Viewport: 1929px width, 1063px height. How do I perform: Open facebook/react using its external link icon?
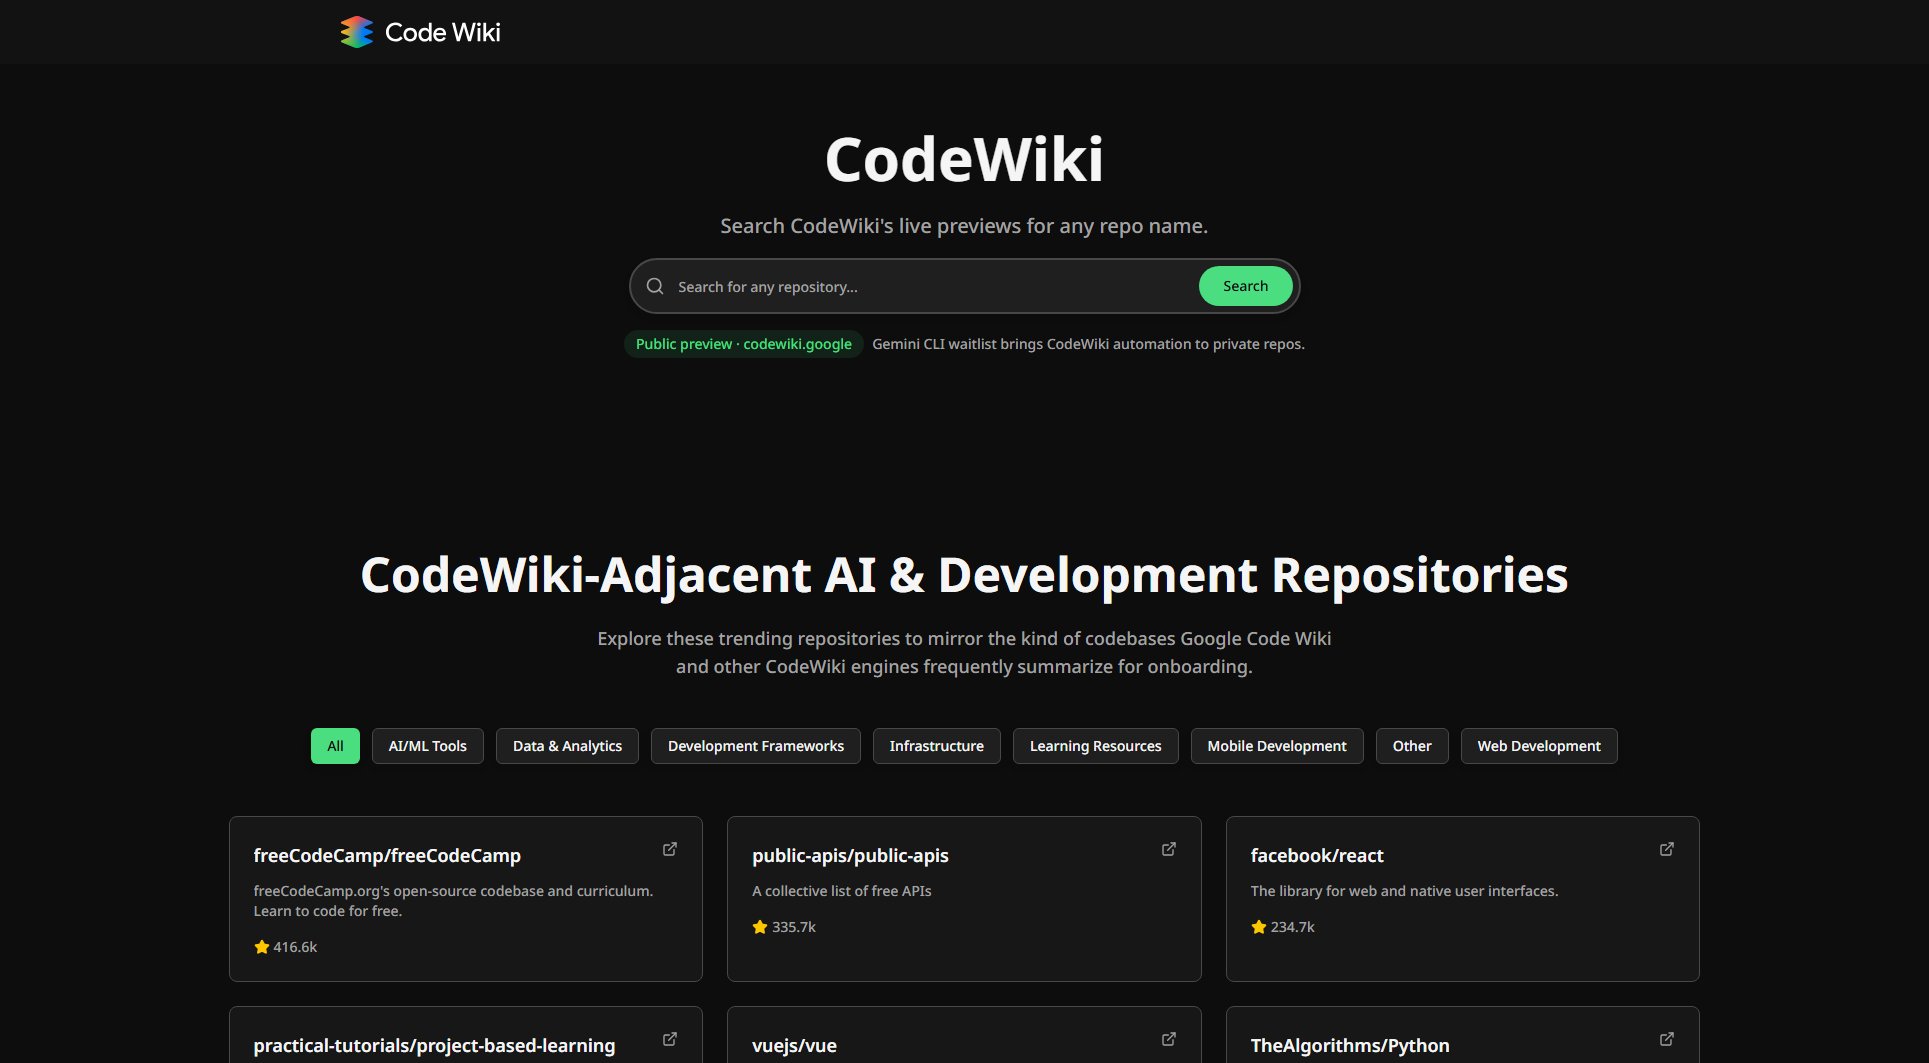coord(1666,848)
